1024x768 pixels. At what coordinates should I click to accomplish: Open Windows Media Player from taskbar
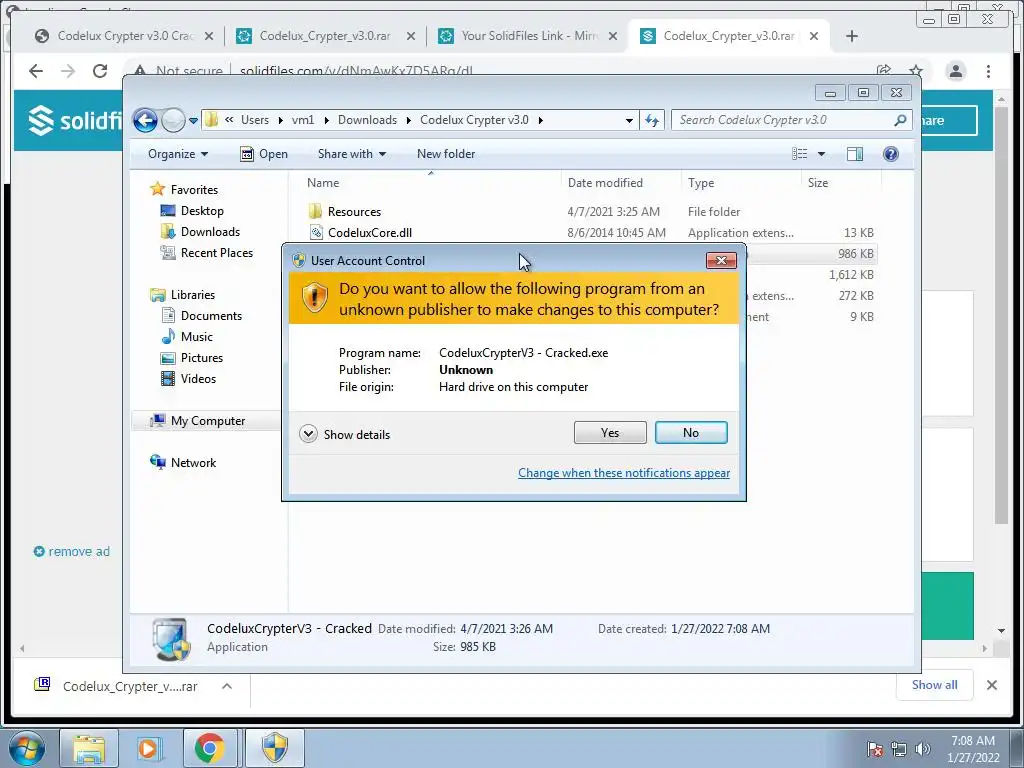(x=148, y=748)
